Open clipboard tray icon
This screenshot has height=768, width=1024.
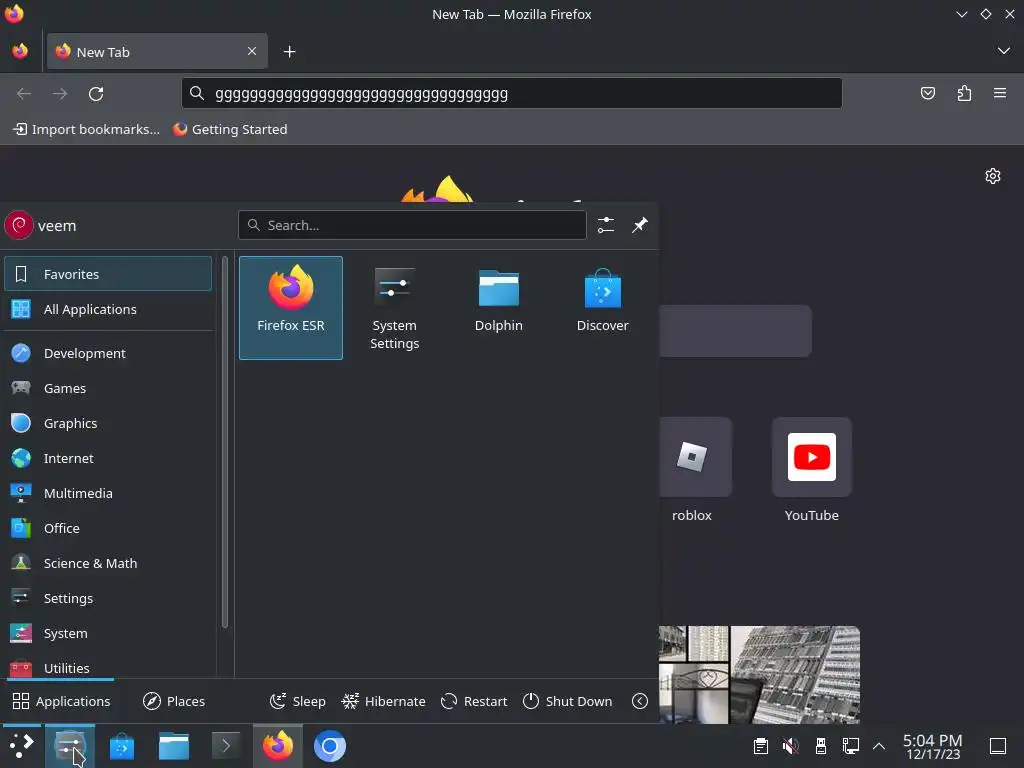pos(761,746)
